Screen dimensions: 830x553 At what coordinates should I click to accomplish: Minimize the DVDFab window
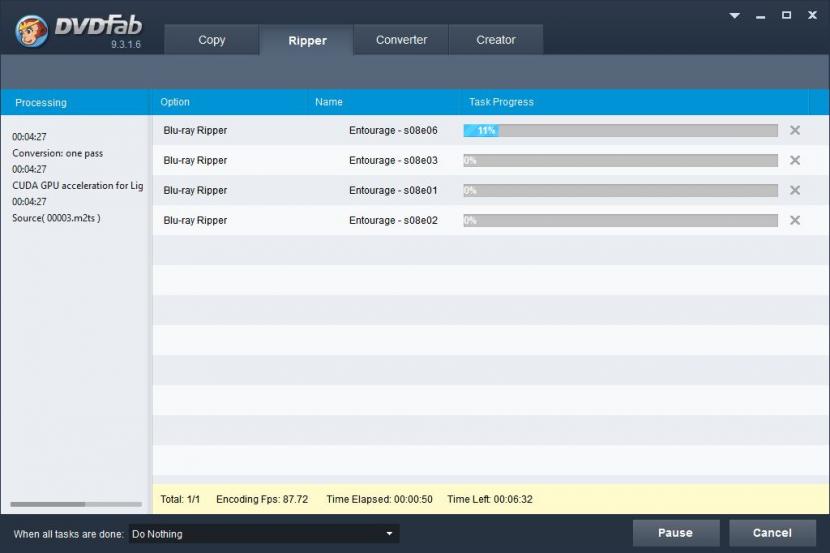click(761, 15)
